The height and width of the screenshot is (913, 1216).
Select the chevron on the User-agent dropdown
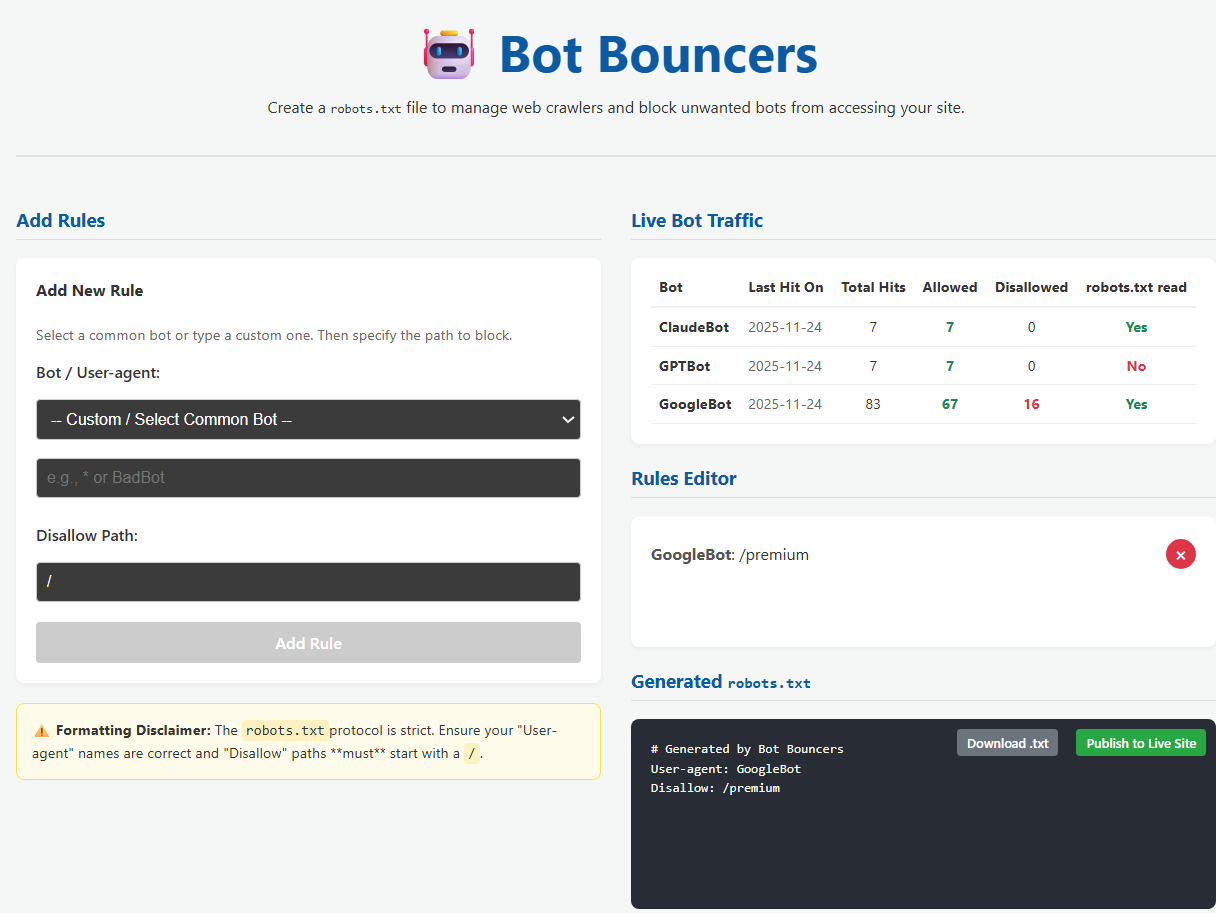567,419
